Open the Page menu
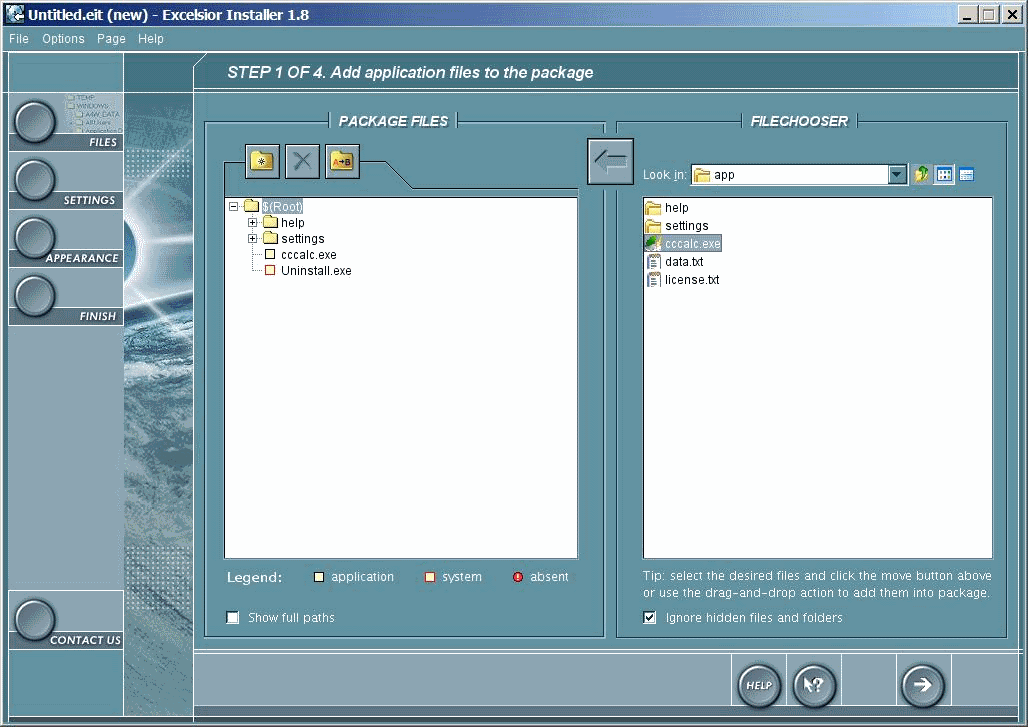 111,39
